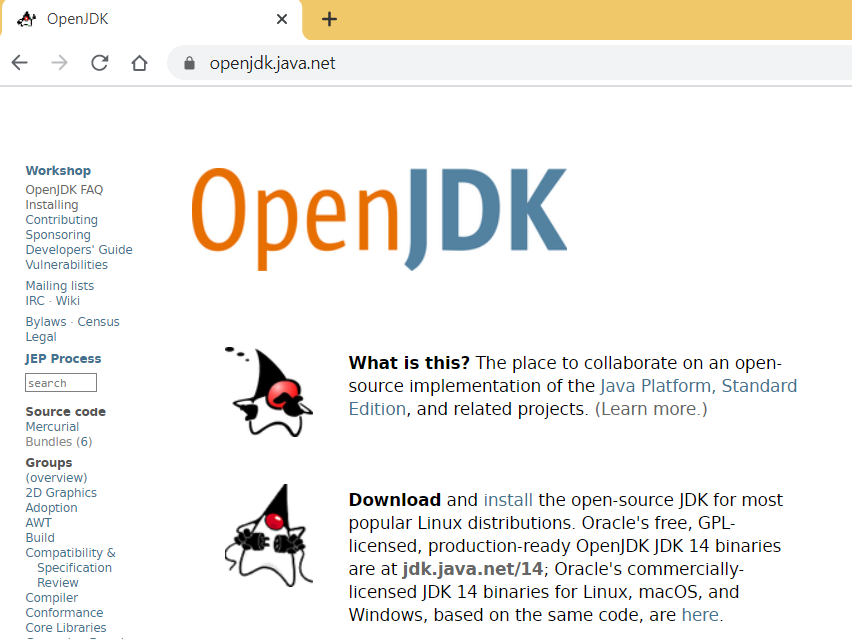
Task: Click the OpenJDK tab favicon
Action: pos(26,20)
